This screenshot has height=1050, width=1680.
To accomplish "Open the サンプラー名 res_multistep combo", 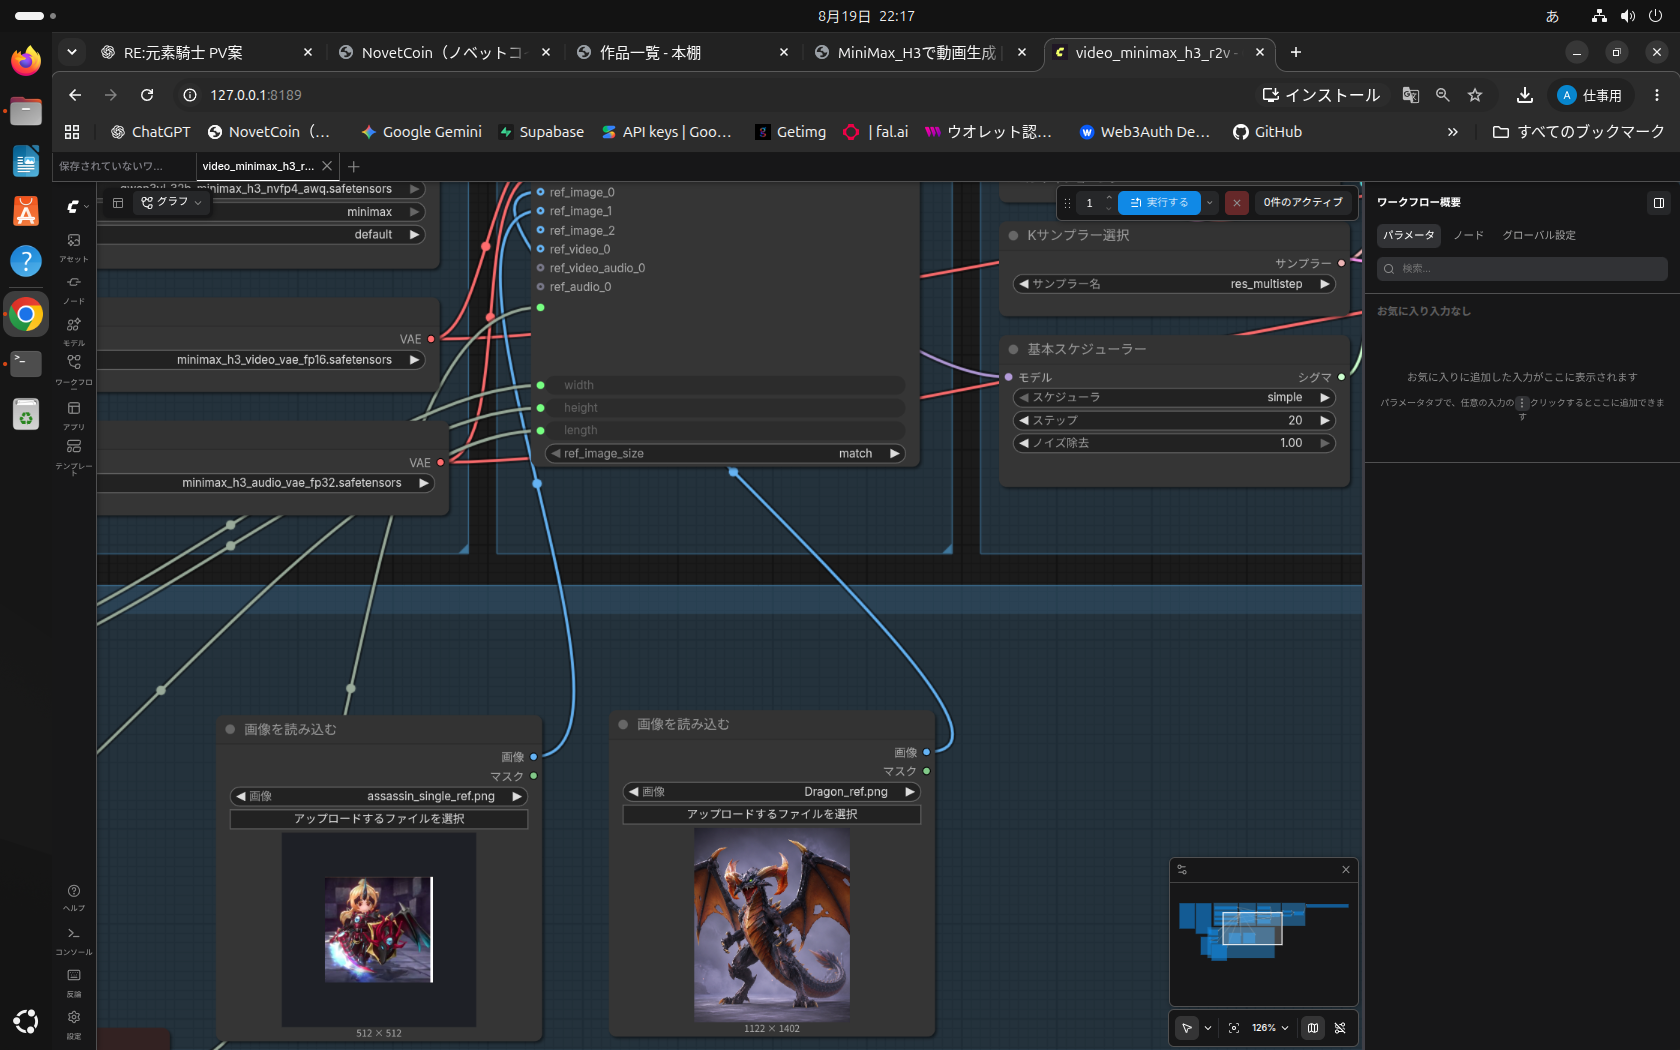I will pyautogui.click(x=1174, y=284).
